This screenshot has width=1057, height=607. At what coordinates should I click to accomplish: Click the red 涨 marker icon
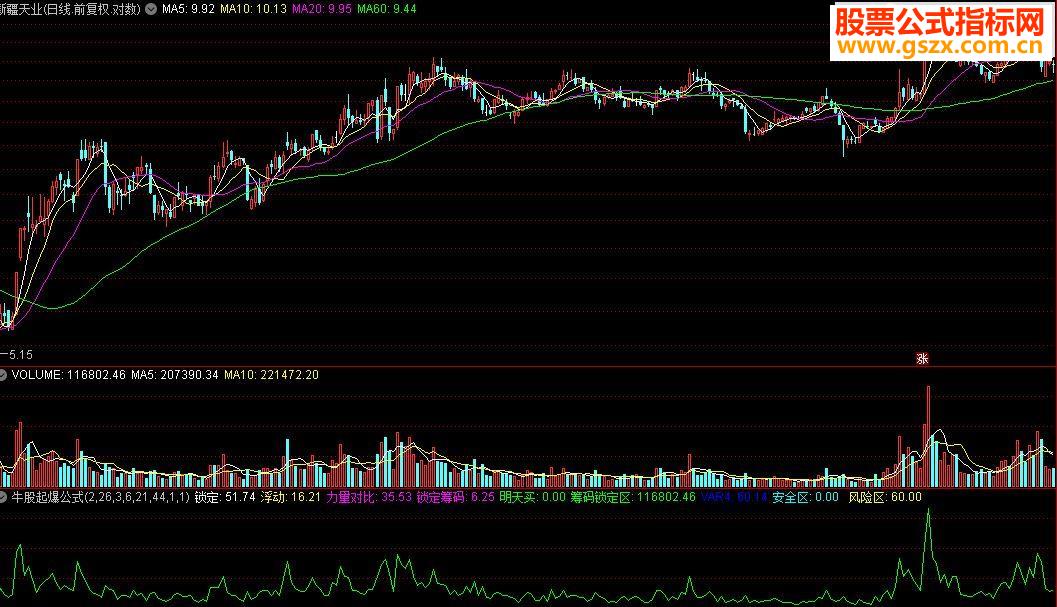922,359
